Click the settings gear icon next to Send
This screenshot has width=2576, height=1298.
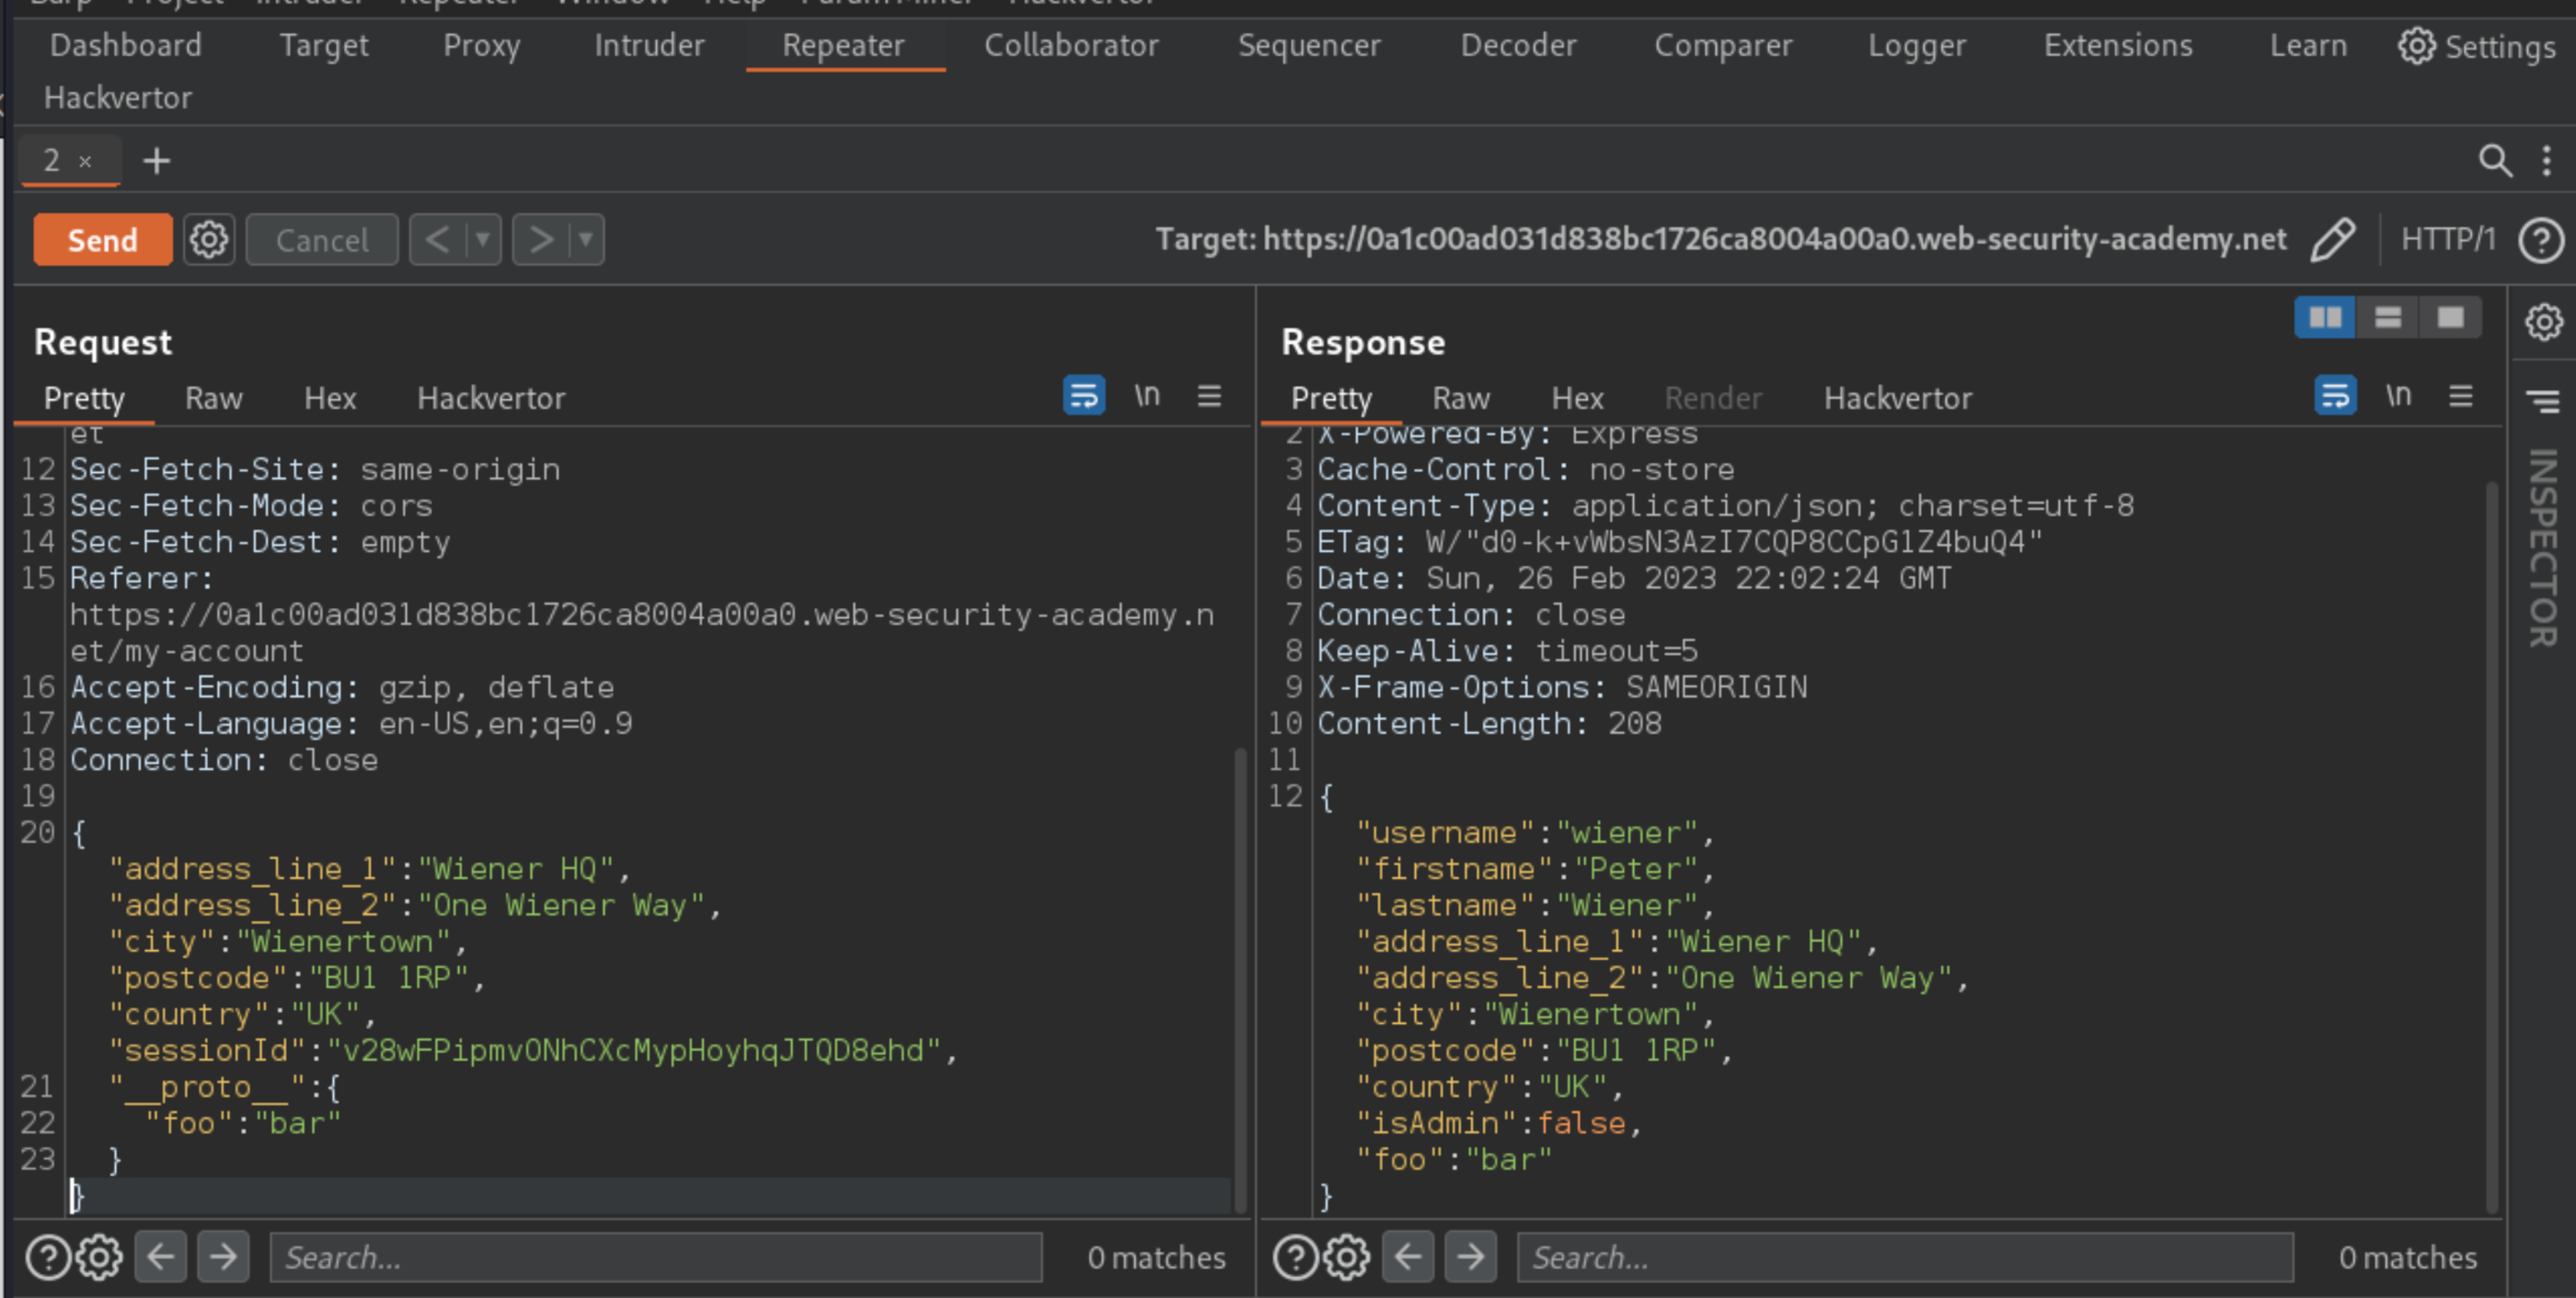(x=209, y=240)
